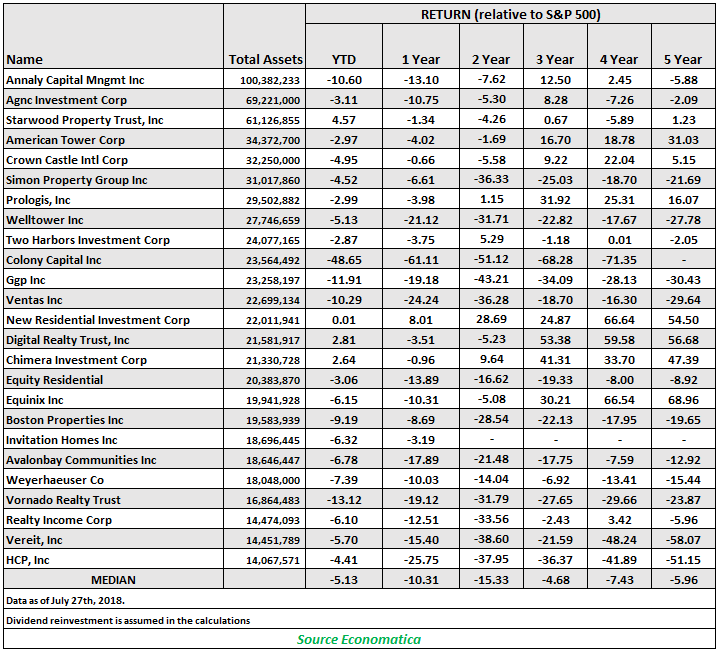Select Colony Capital 4 Year value -71.35
This screenshot has width=720, height=653.
(x=619, y=260)
